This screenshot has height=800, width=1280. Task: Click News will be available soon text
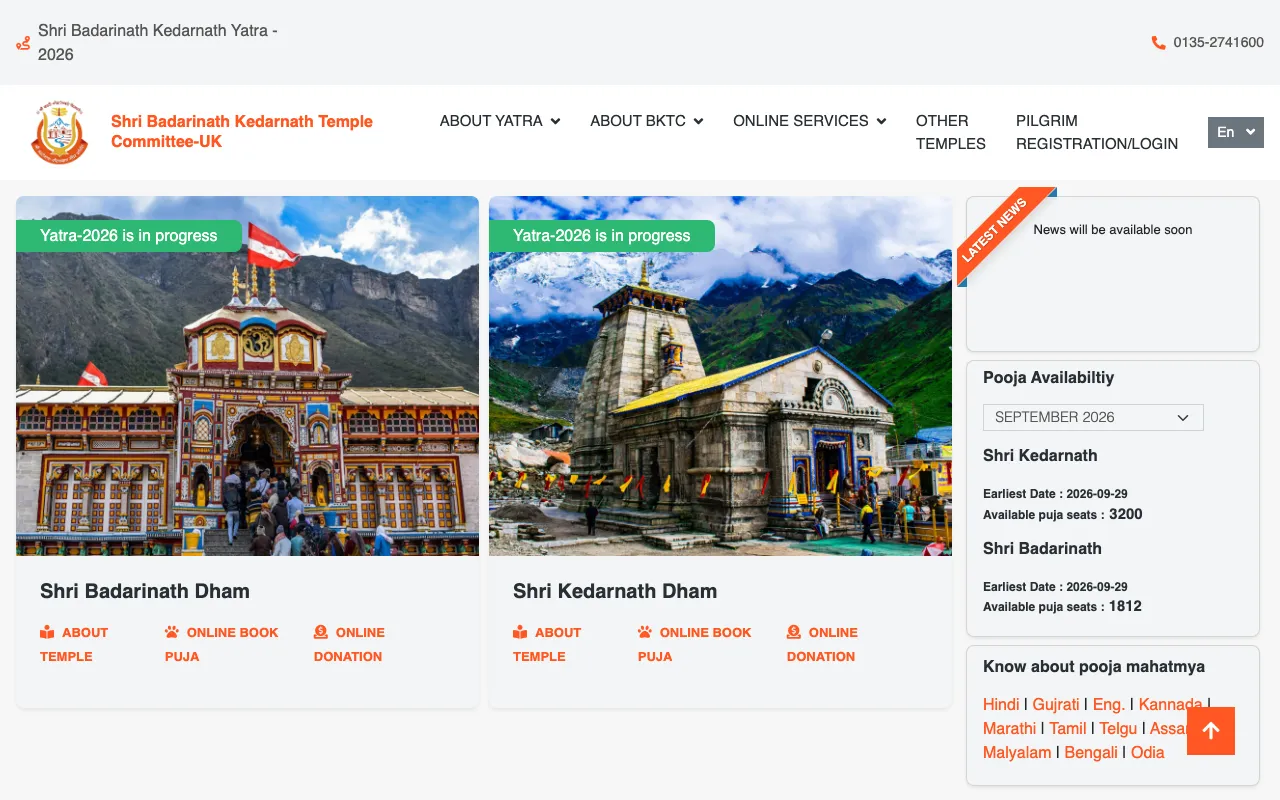pos(1113,229)
